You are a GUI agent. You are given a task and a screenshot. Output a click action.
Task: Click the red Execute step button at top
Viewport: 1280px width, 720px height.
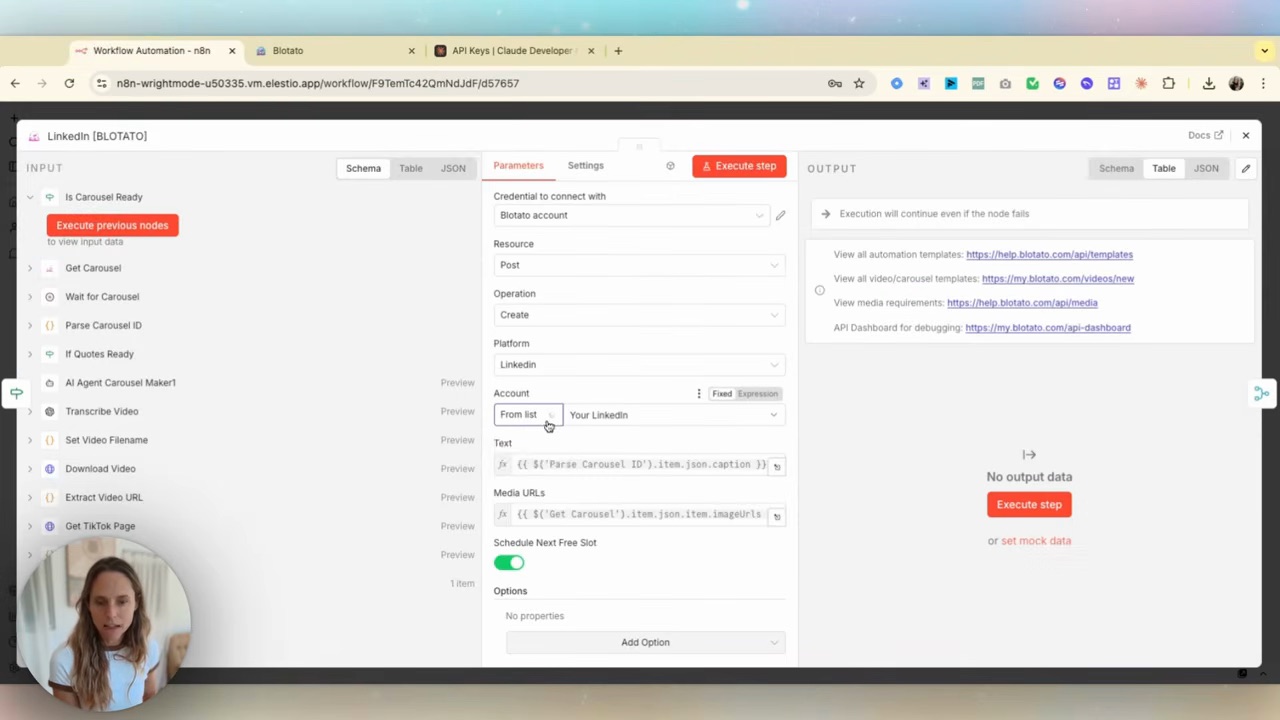(x=739, y=166)
